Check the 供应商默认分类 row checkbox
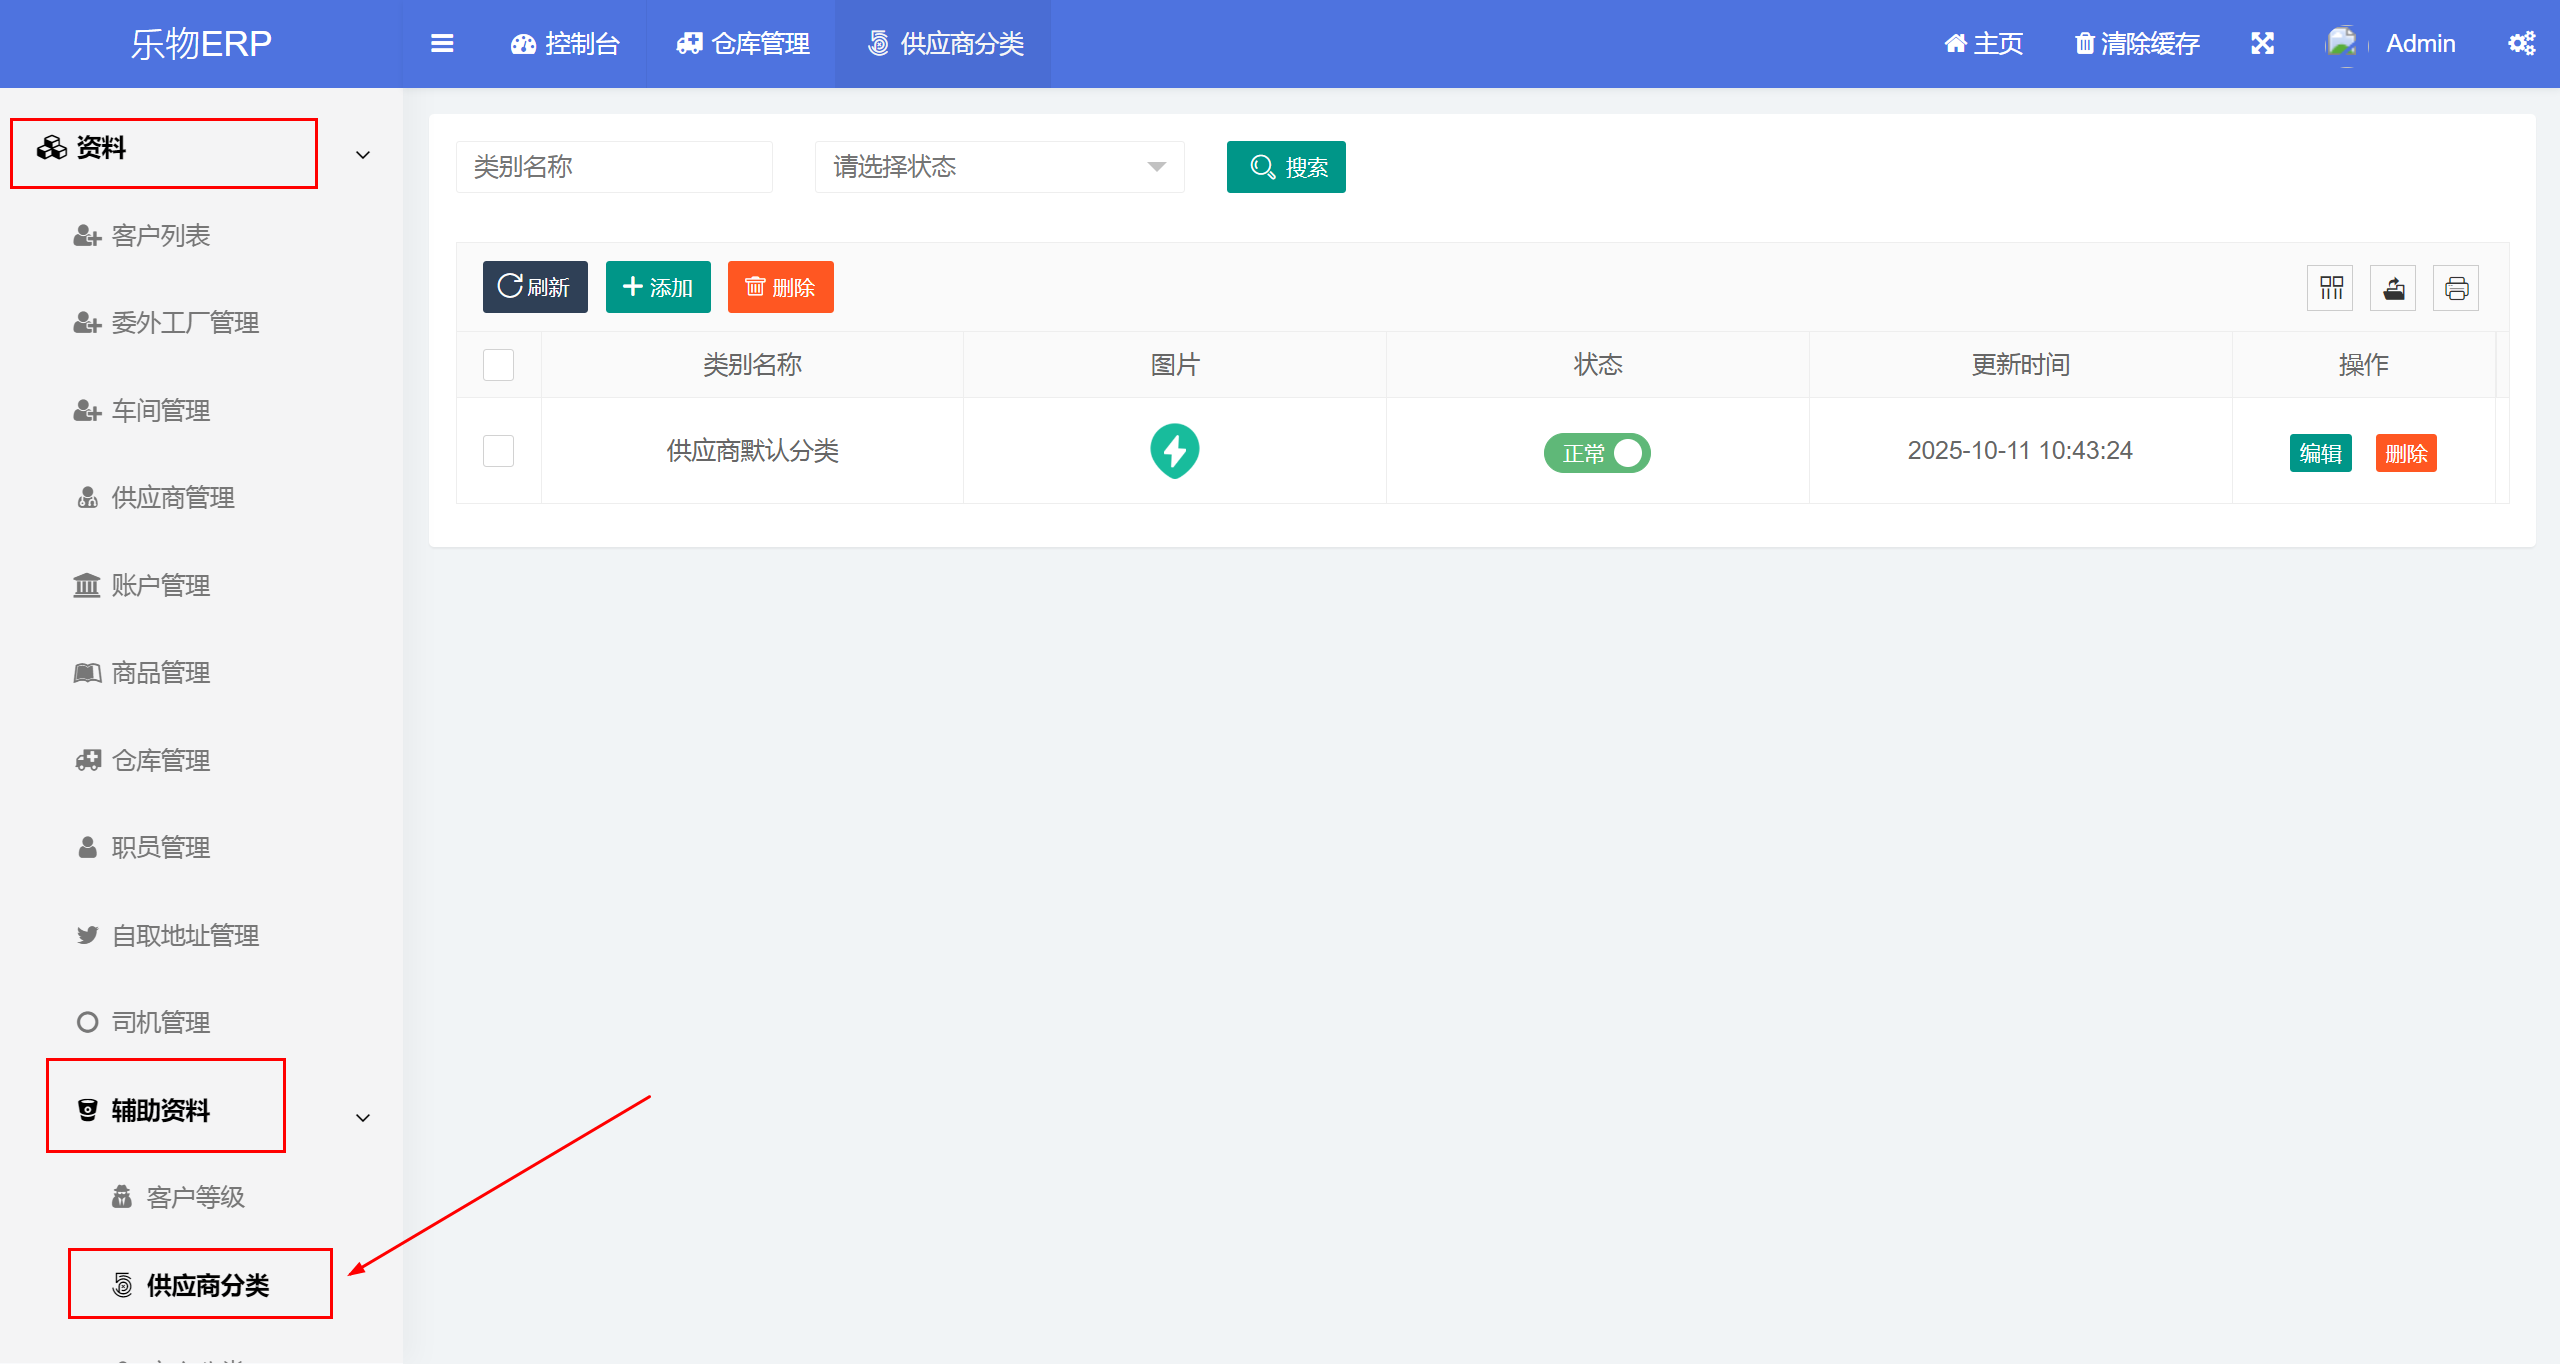 pos(498,451)
